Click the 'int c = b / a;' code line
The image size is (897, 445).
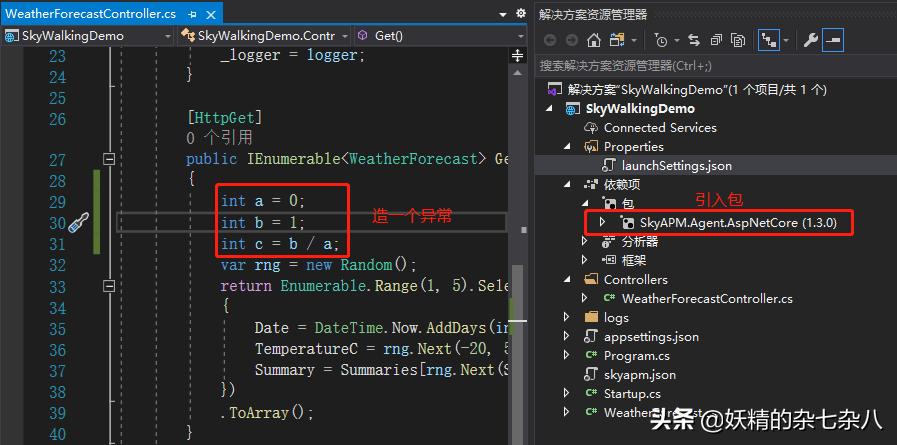tap(280, 244)
